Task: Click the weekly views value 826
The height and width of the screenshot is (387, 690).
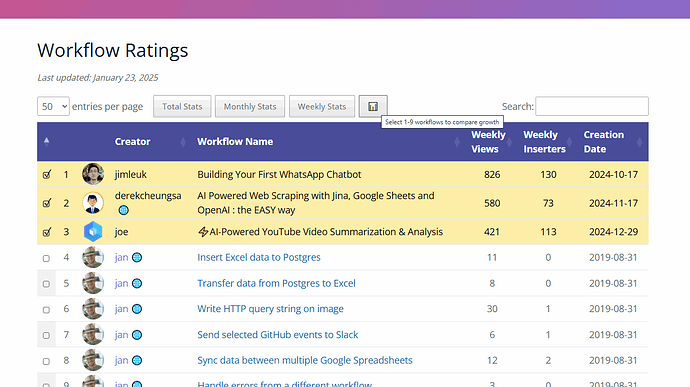Action: coord(492,174)
